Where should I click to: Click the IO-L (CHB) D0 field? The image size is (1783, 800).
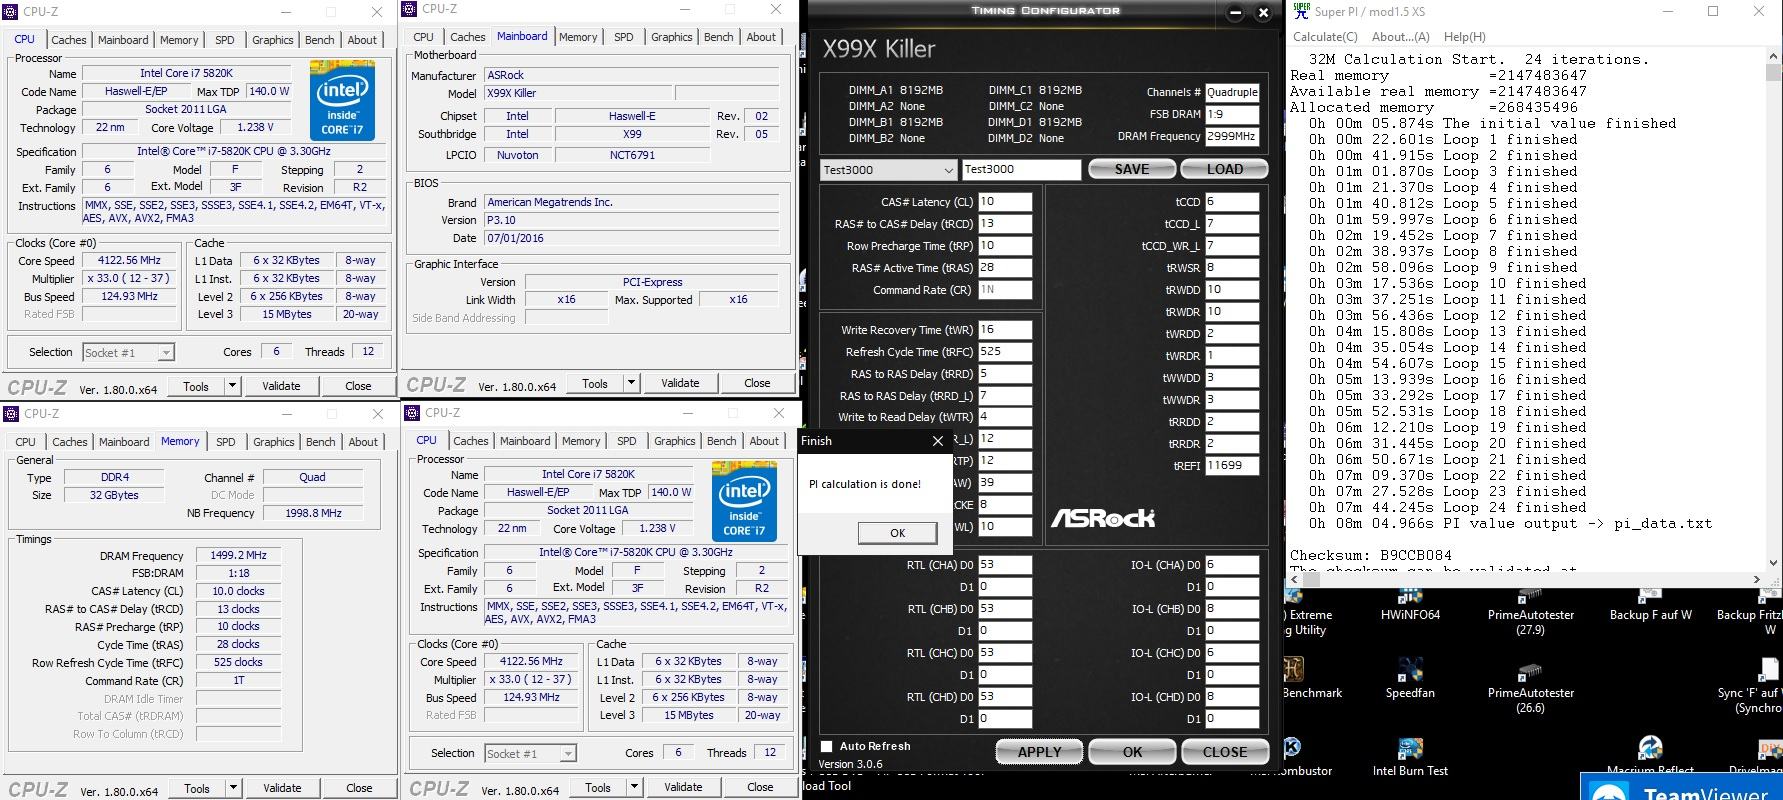(x=1232, y=609)
